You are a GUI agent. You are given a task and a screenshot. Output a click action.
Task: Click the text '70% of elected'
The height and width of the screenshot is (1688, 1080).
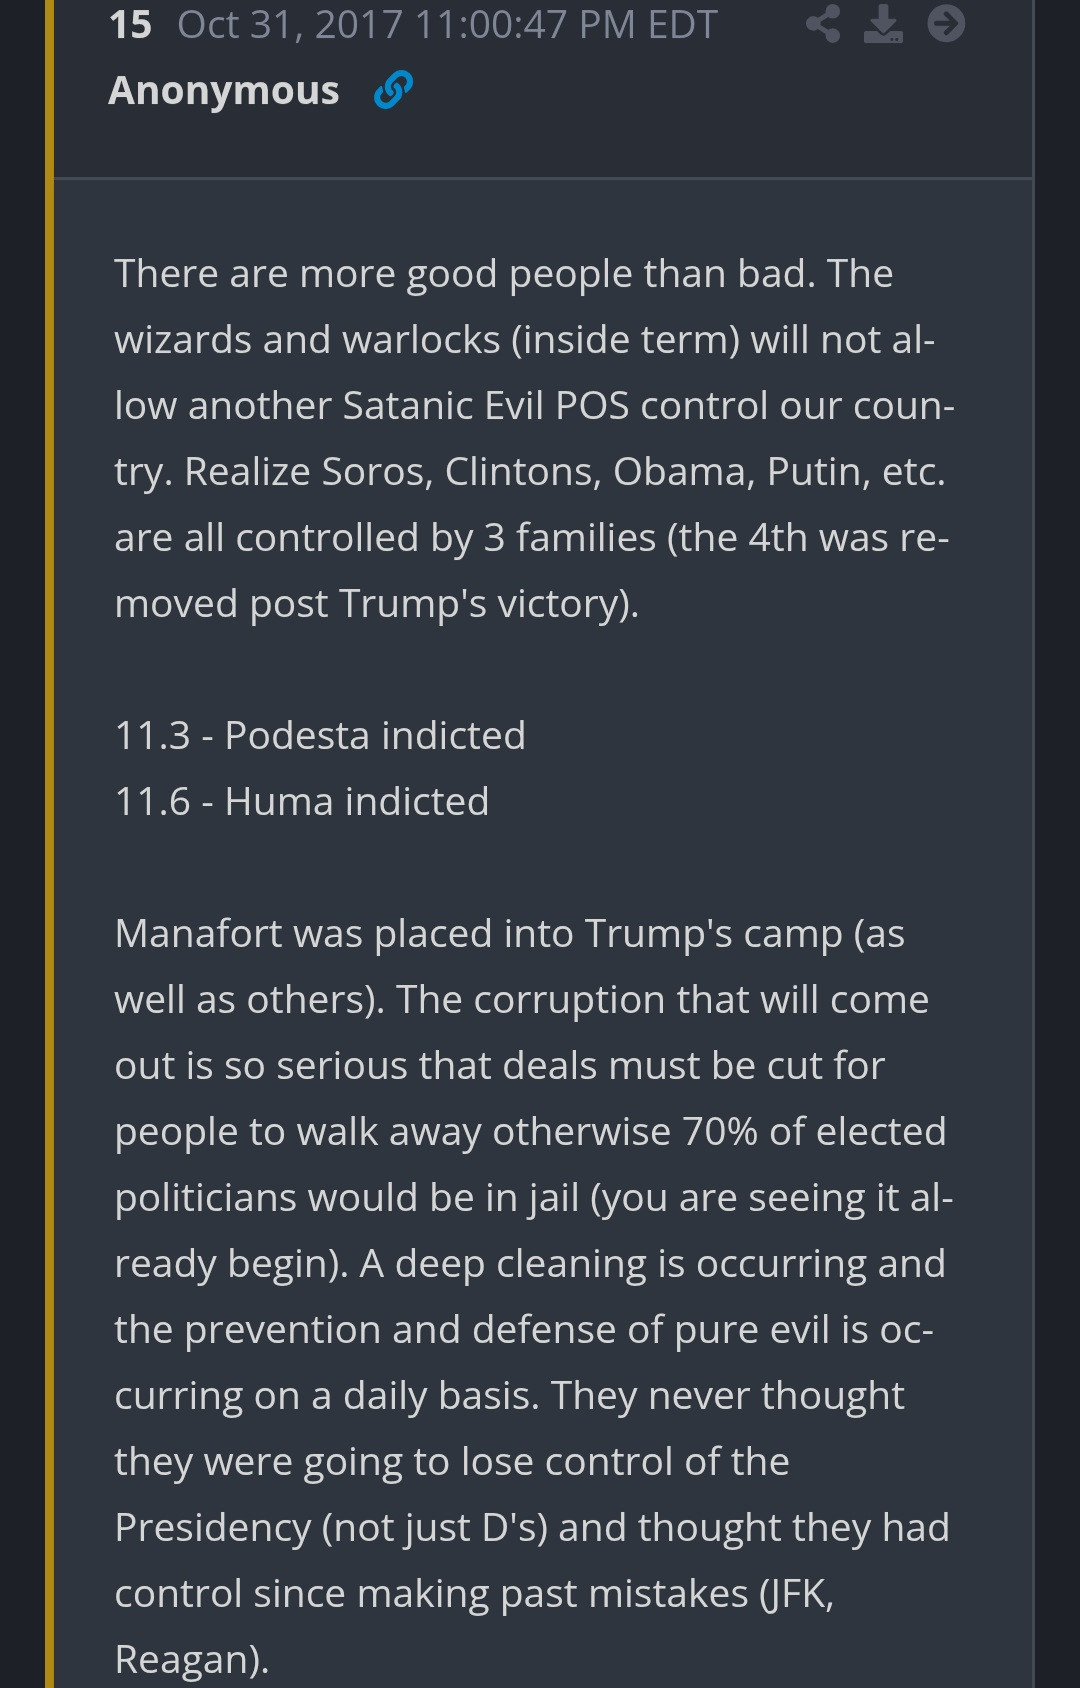(x=814, y=1131)
